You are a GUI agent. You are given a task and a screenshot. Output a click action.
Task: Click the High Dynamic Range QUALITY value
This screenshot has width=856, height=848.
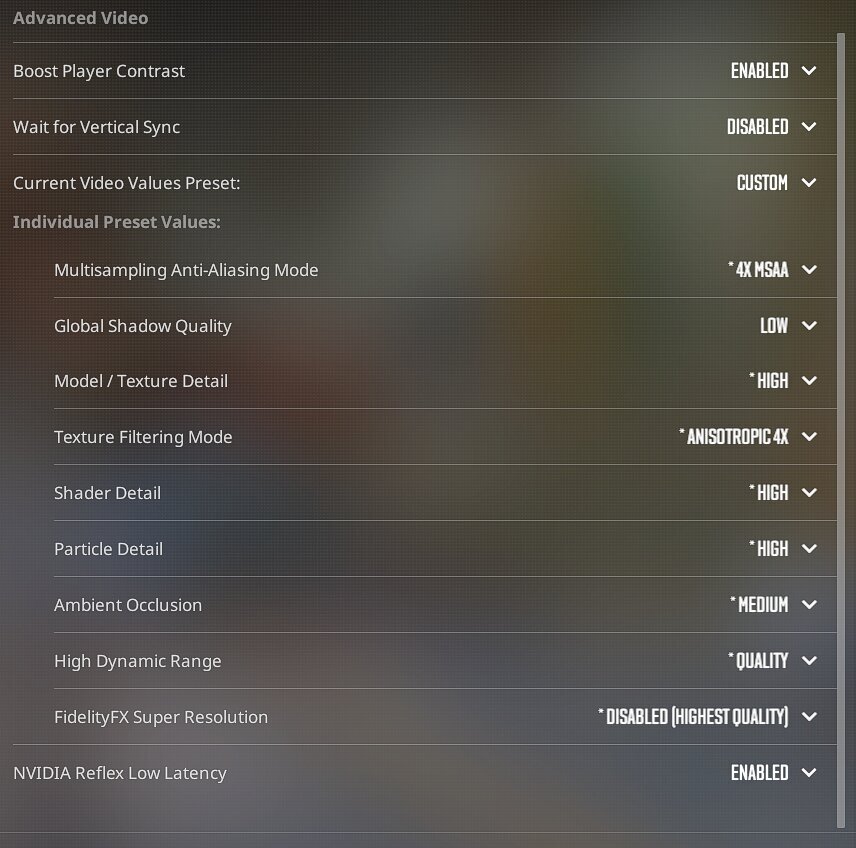click(x=761, y=661)
